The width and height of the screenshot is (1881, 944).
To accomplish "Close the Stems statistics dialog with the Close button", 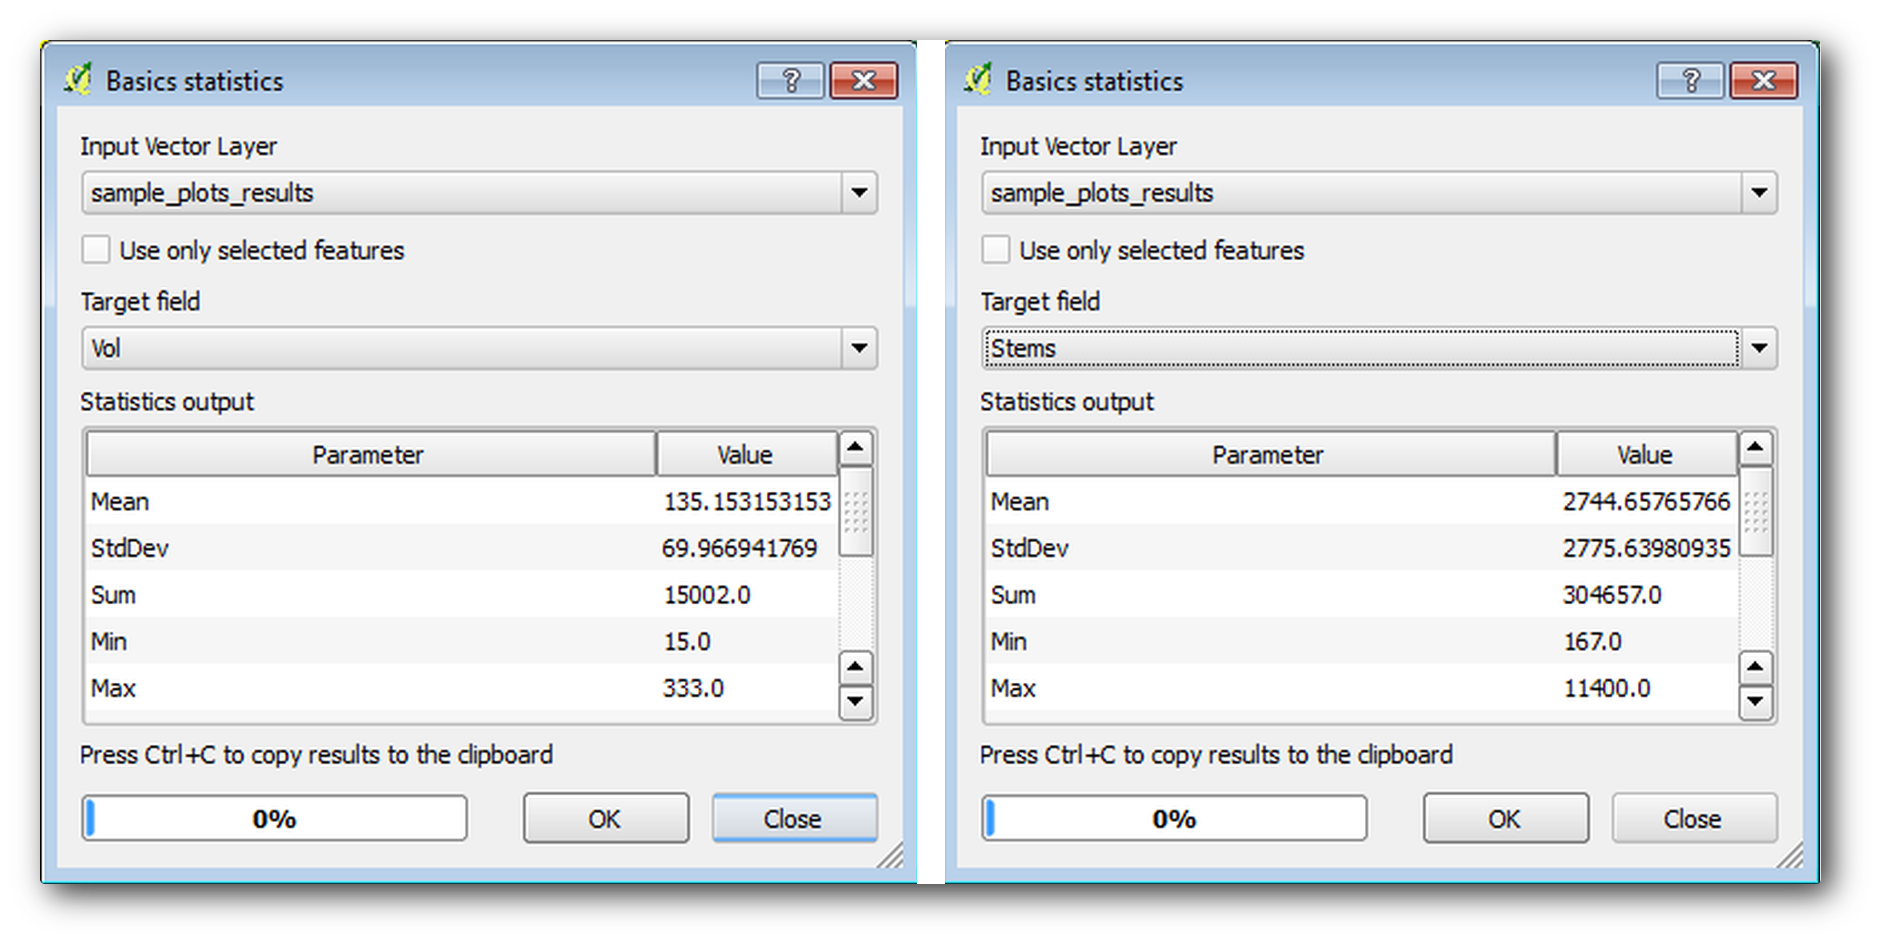I will coord(1693,817).
